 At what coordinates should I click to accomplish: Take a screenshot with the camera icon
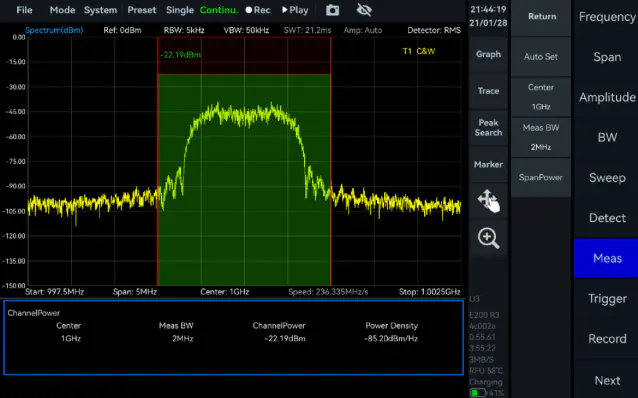332,10
